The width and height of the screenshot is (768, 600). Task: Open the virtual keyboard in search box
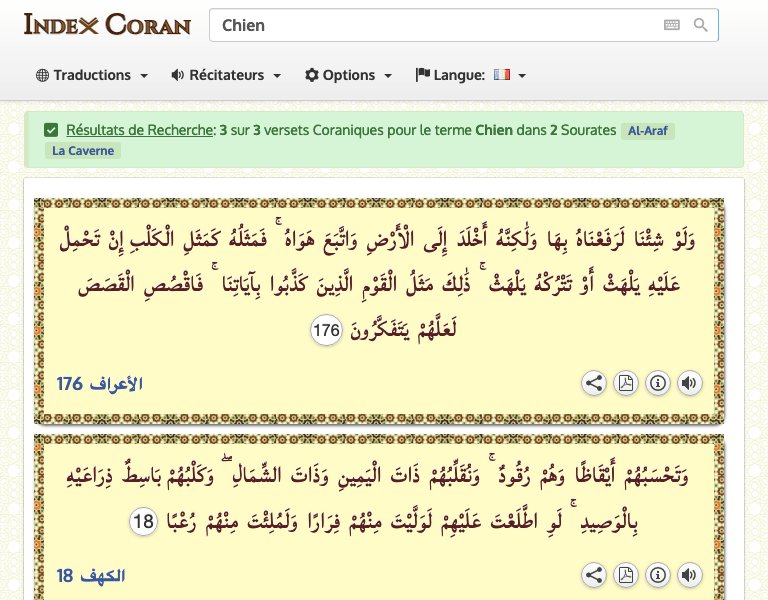tap(671, 25)
